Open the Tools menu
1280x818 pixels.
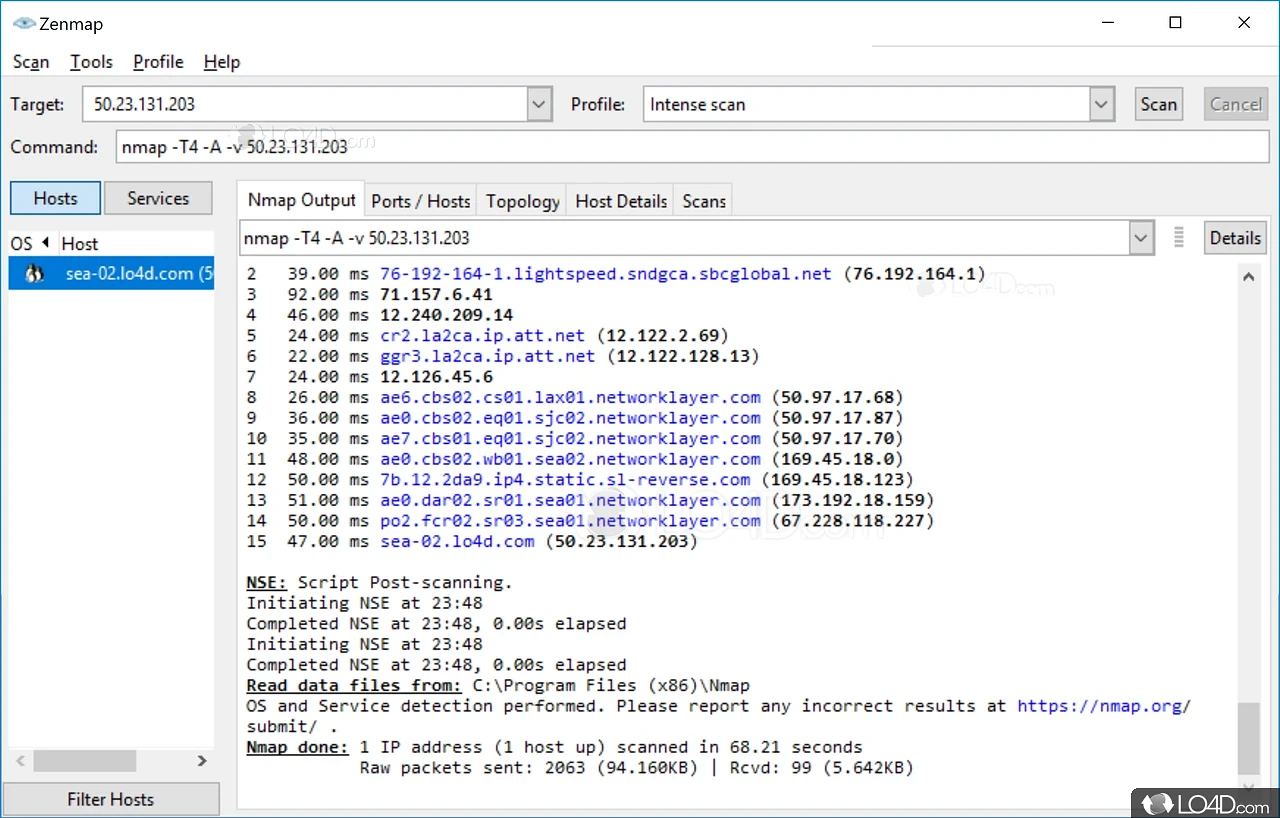(x=91, y=61)
